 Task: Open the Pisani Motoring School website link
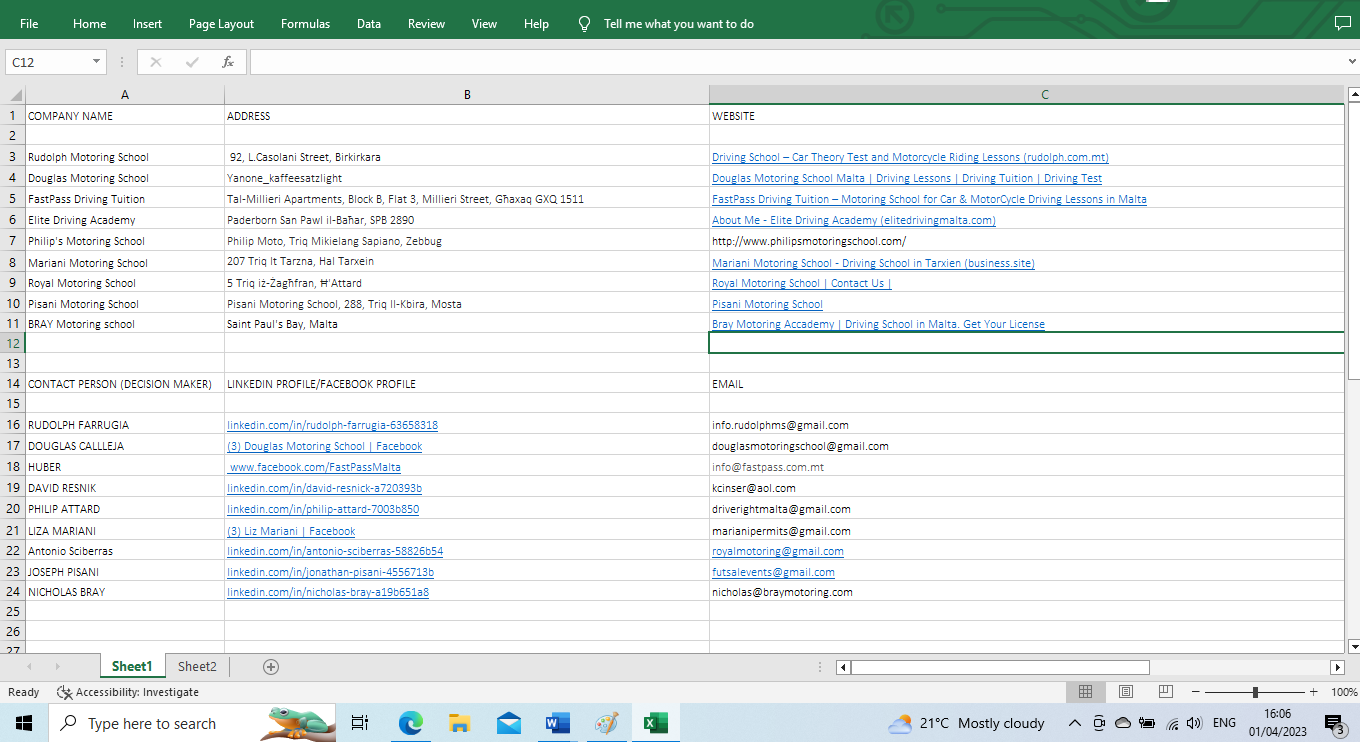(x=767, y=304)
